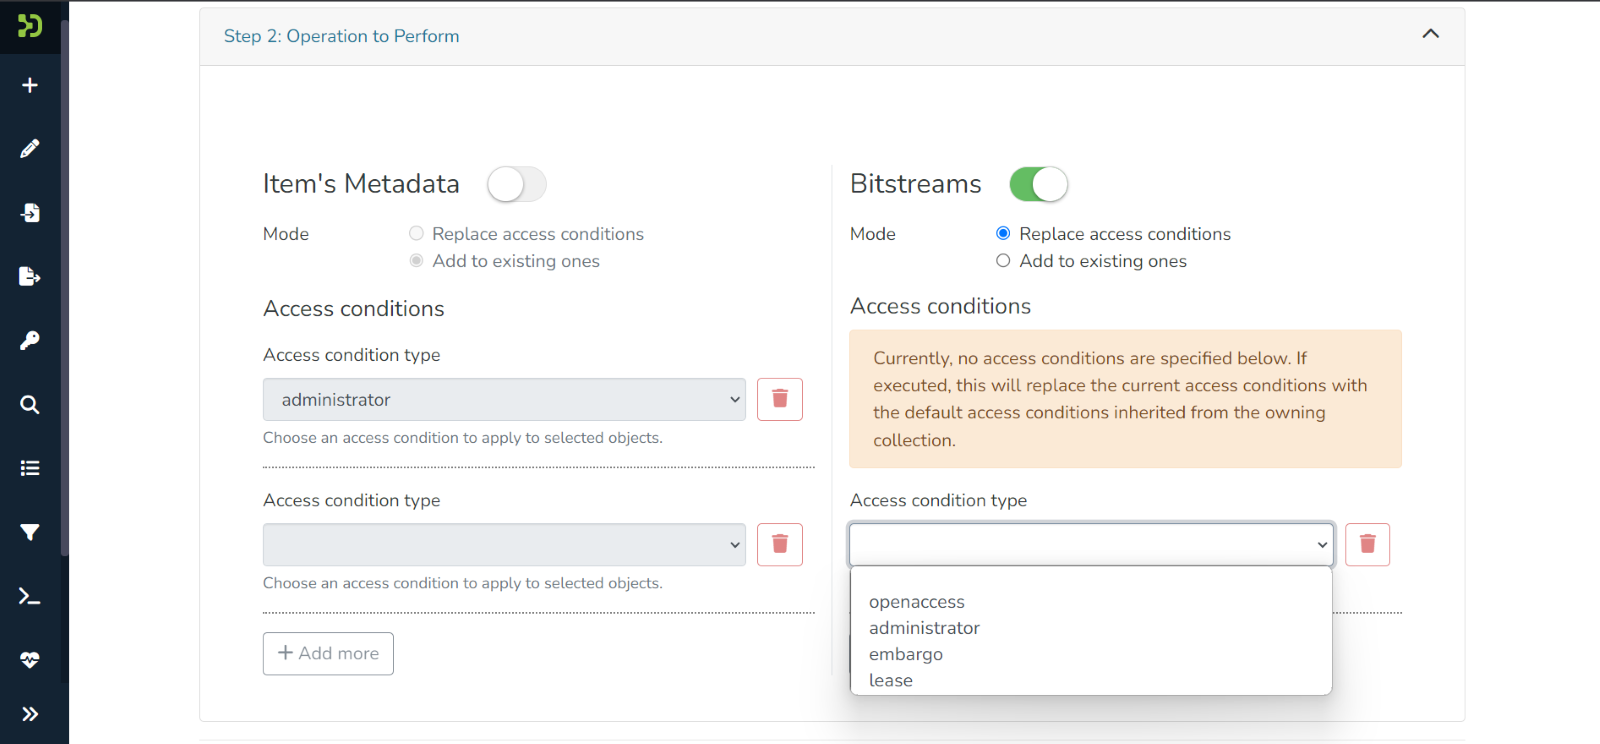Expand sidebar with double chevron icon
This screenshot has width=1600, height=744.
[x=30, y=714]
